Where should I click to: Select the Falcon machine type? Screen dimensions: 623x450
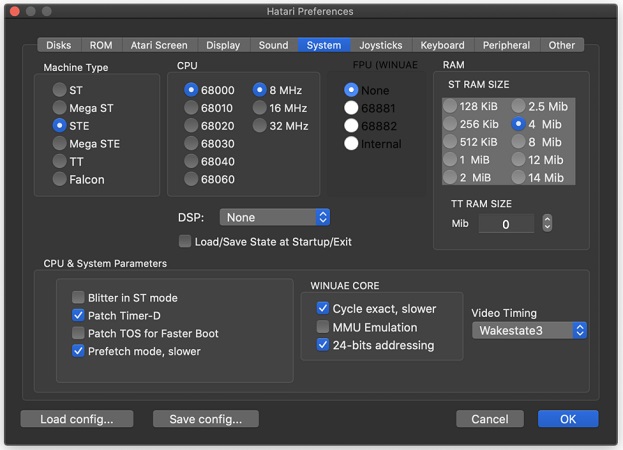[x=61, y=180]
